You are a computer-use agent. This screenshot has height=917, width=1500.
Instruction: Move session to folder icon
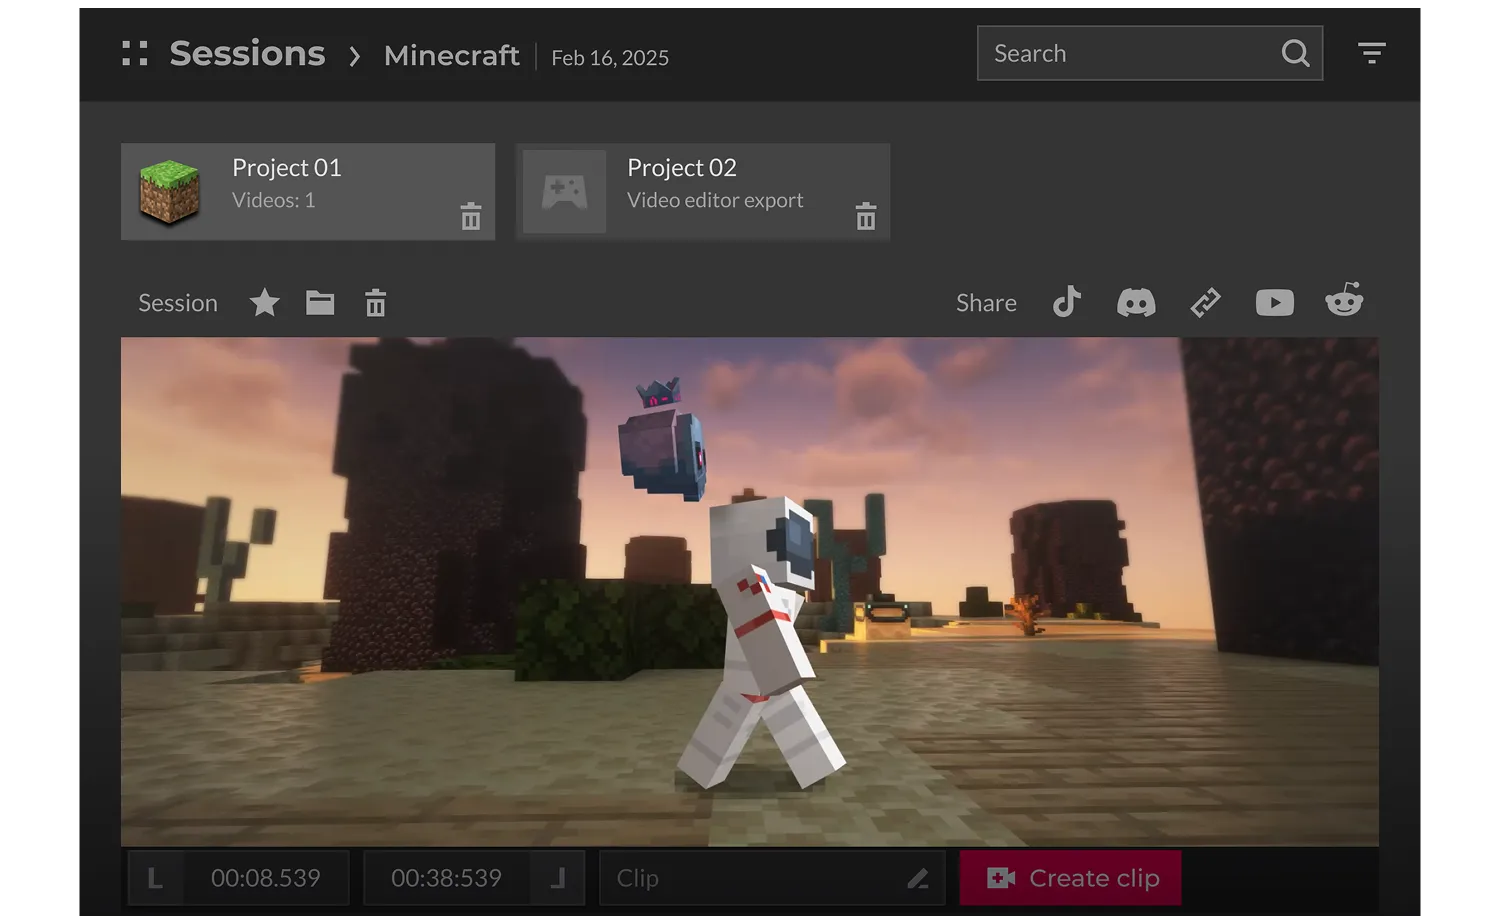click(320, 302)
